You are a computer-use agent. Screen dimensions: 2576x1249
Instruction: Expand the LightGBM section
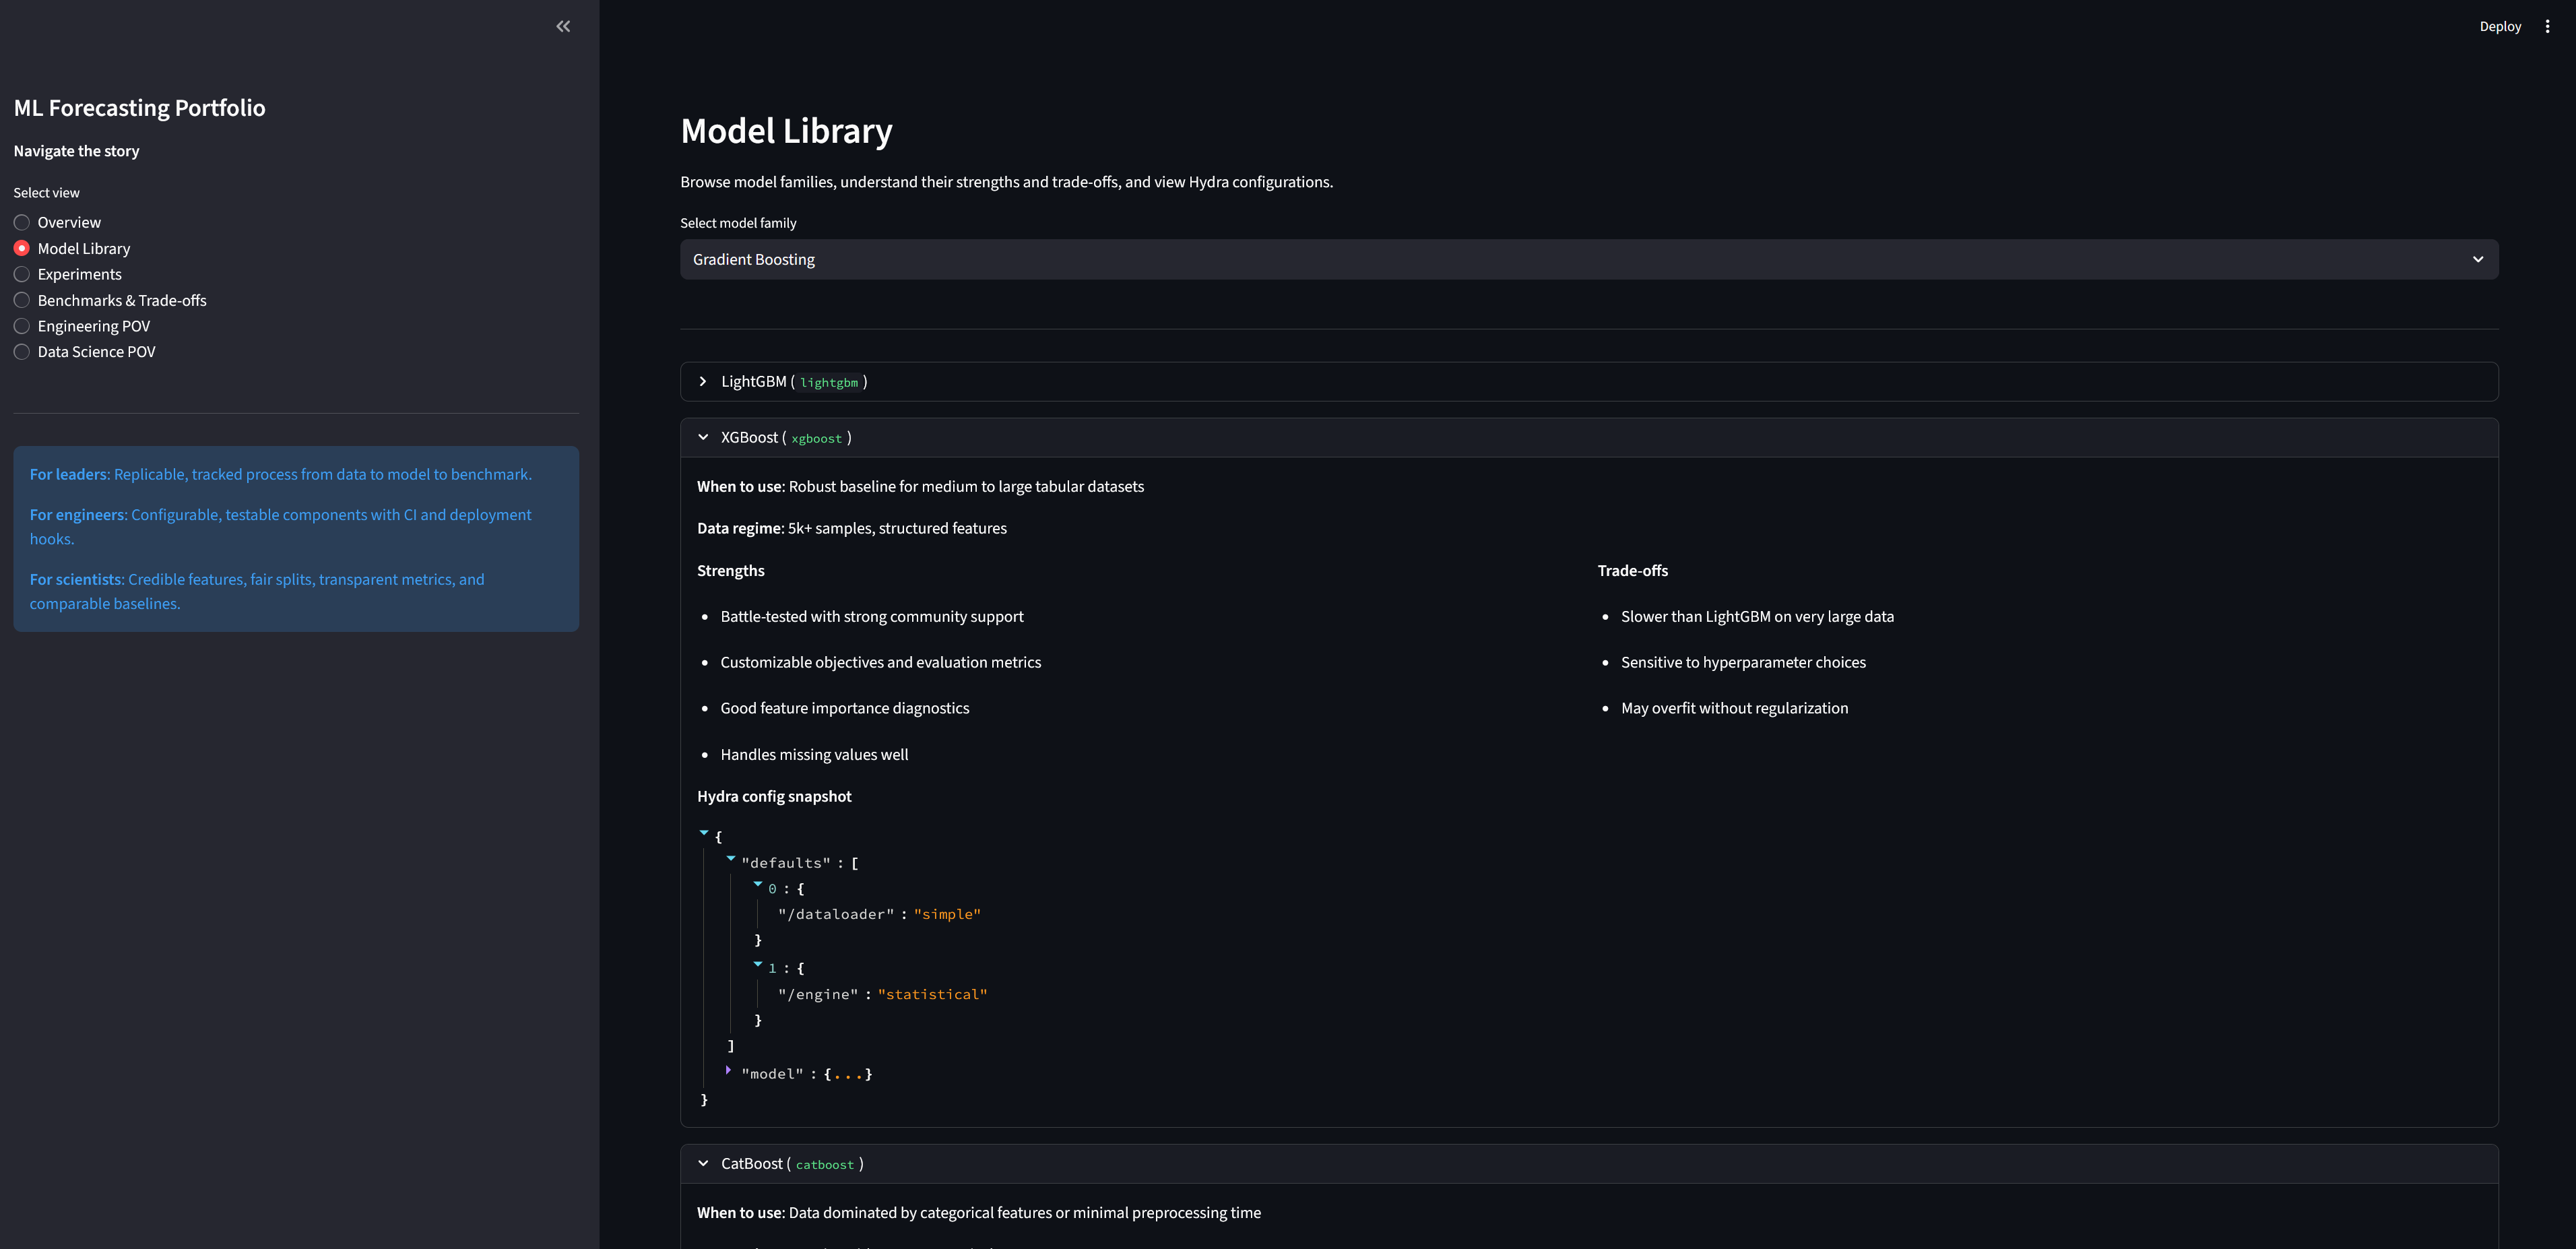coord(1589,382)
